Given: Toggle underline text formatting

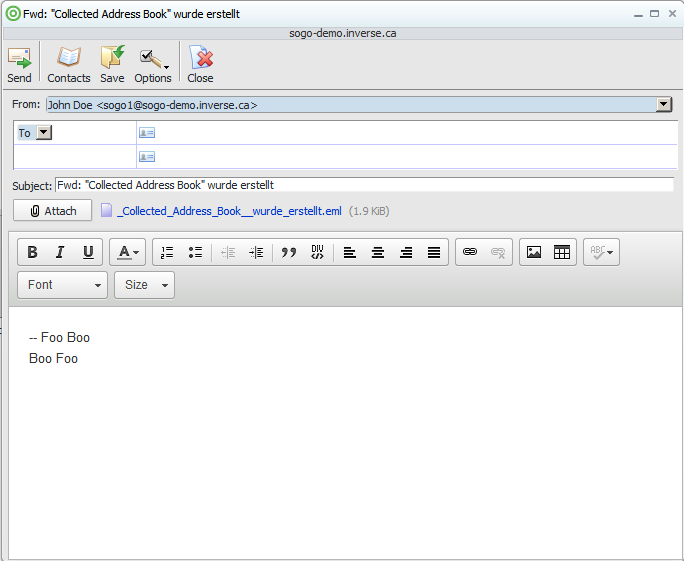Looking at the screenshot, I should (88, 253).
